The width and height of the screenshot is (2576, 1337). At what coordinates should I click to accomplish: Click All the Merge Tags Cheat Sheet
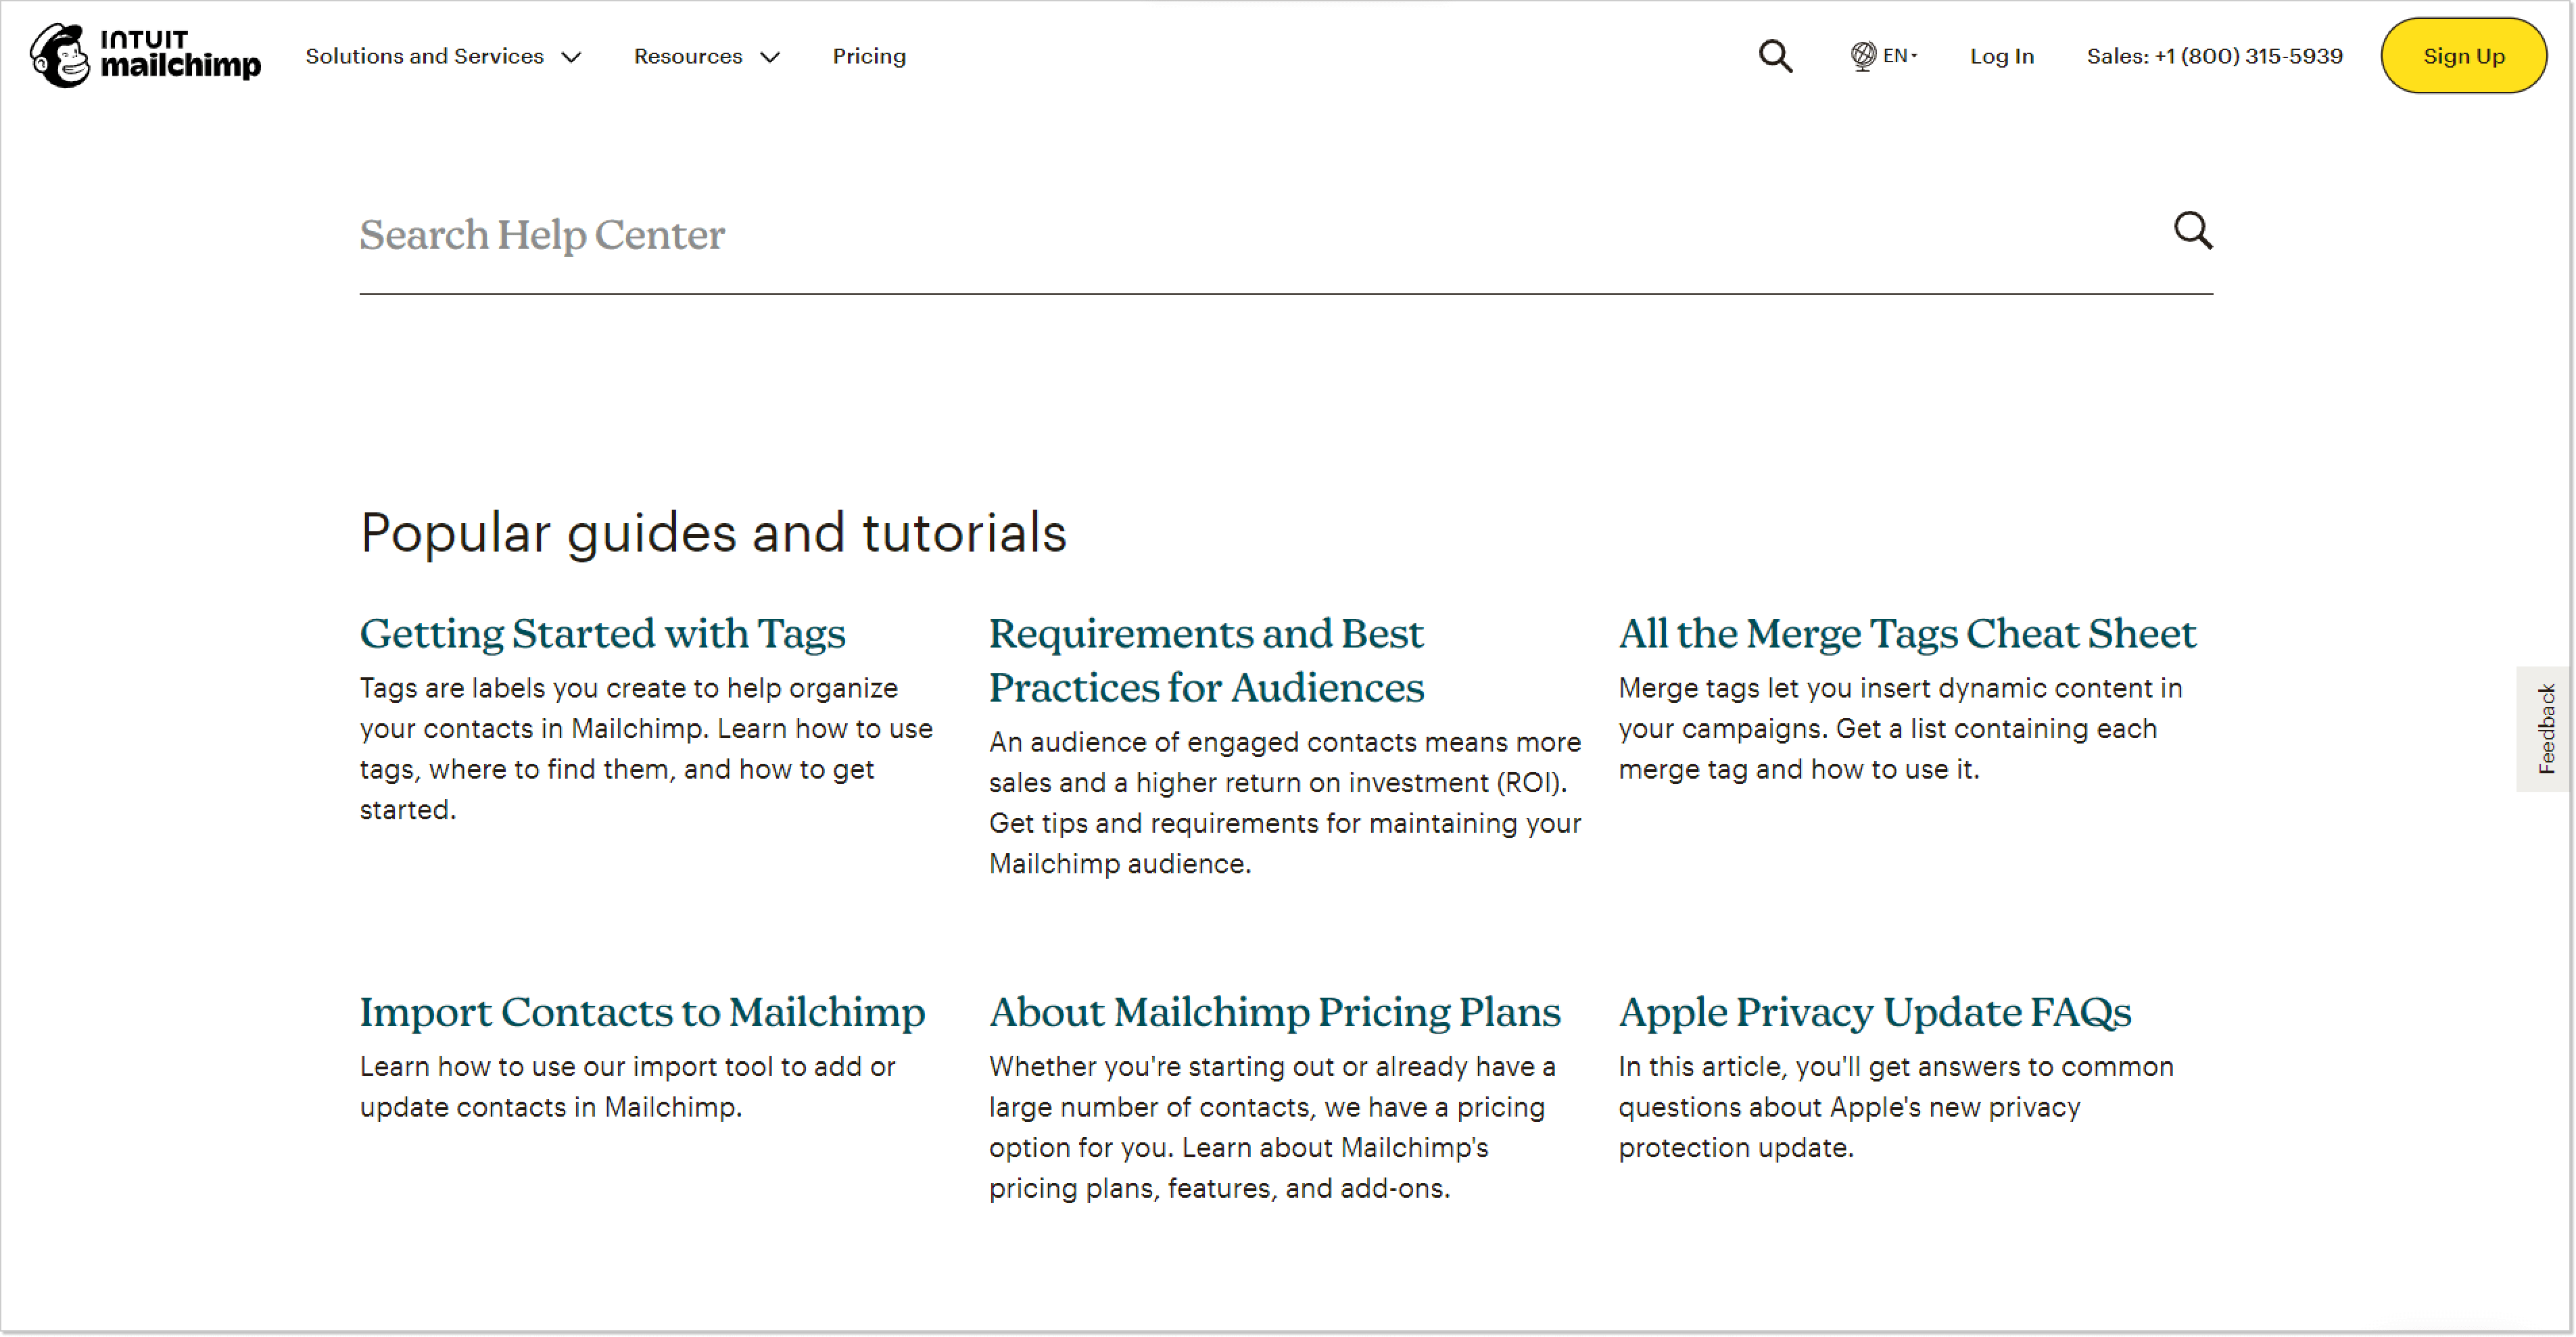1907,632
